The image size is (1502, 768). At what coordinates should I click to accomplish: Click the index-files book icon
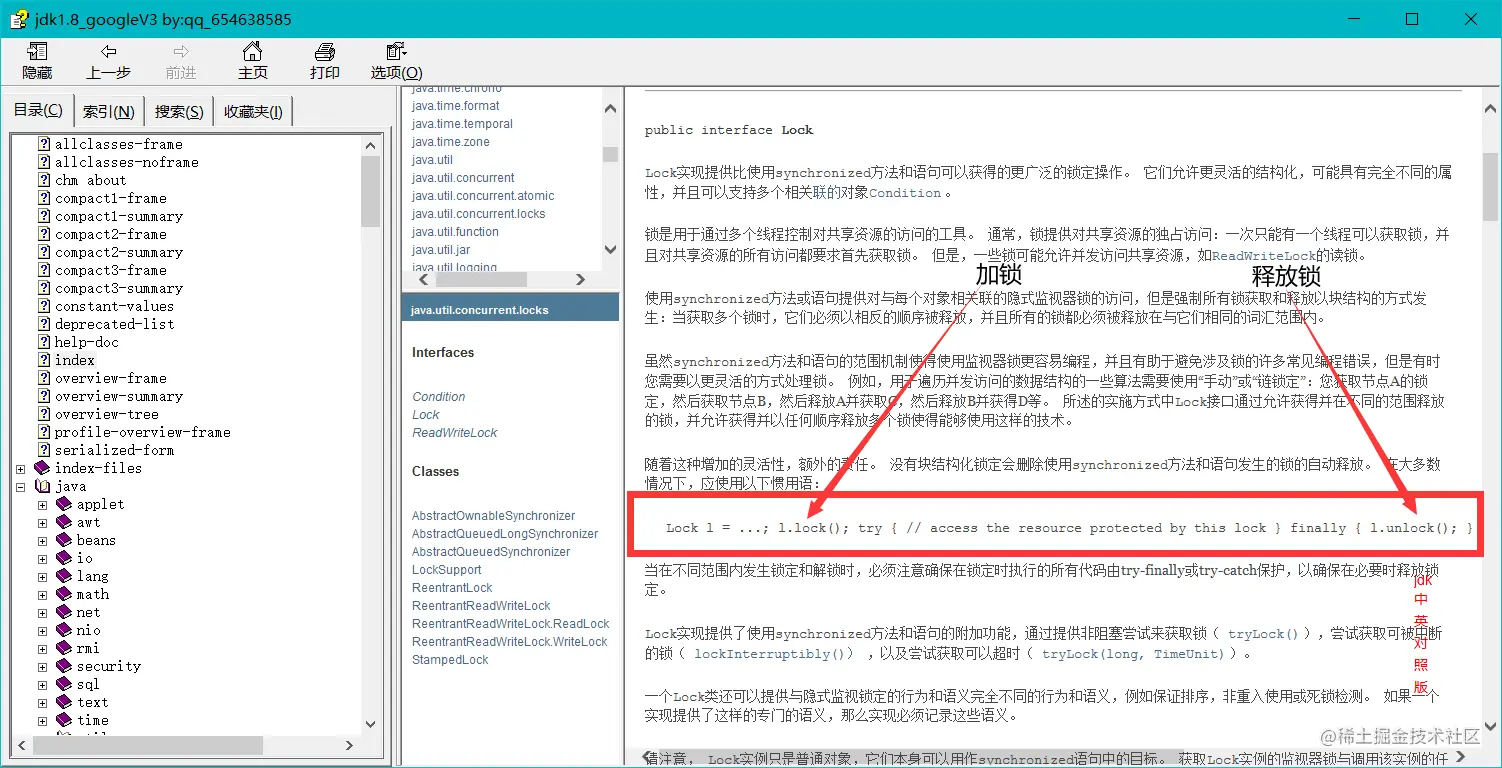click(42, 468)
